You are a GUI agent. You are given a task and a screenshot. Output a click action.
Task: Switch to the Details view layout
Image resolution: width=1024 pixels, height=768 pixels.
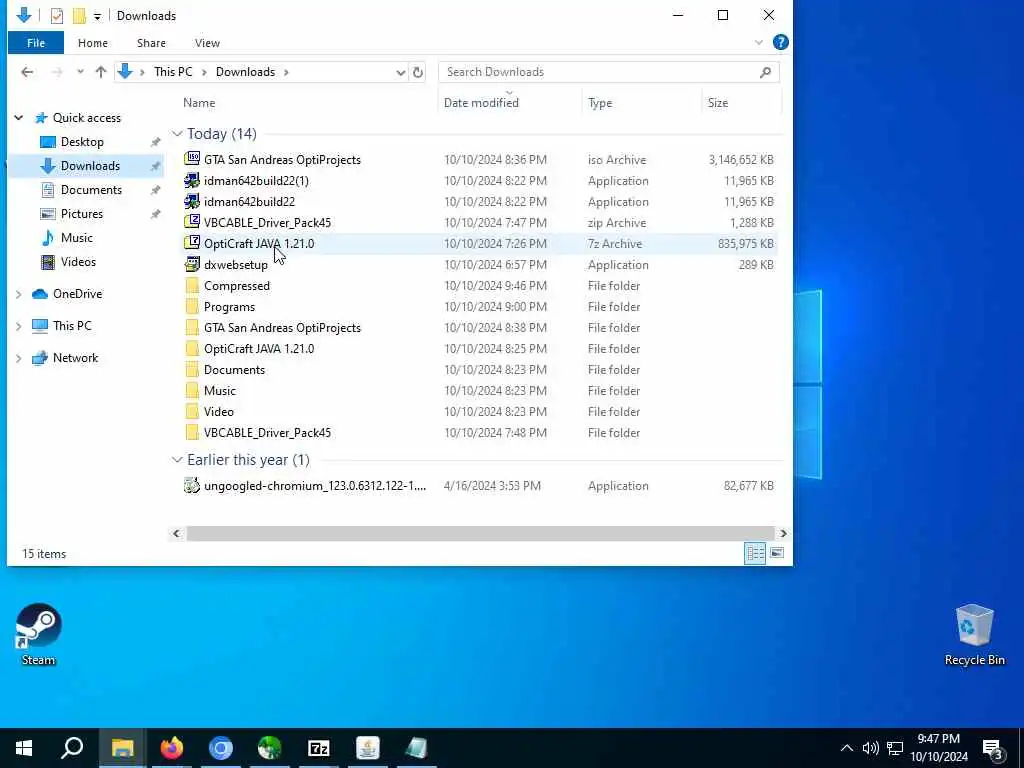pyautogui.click(x=755, y=554)
